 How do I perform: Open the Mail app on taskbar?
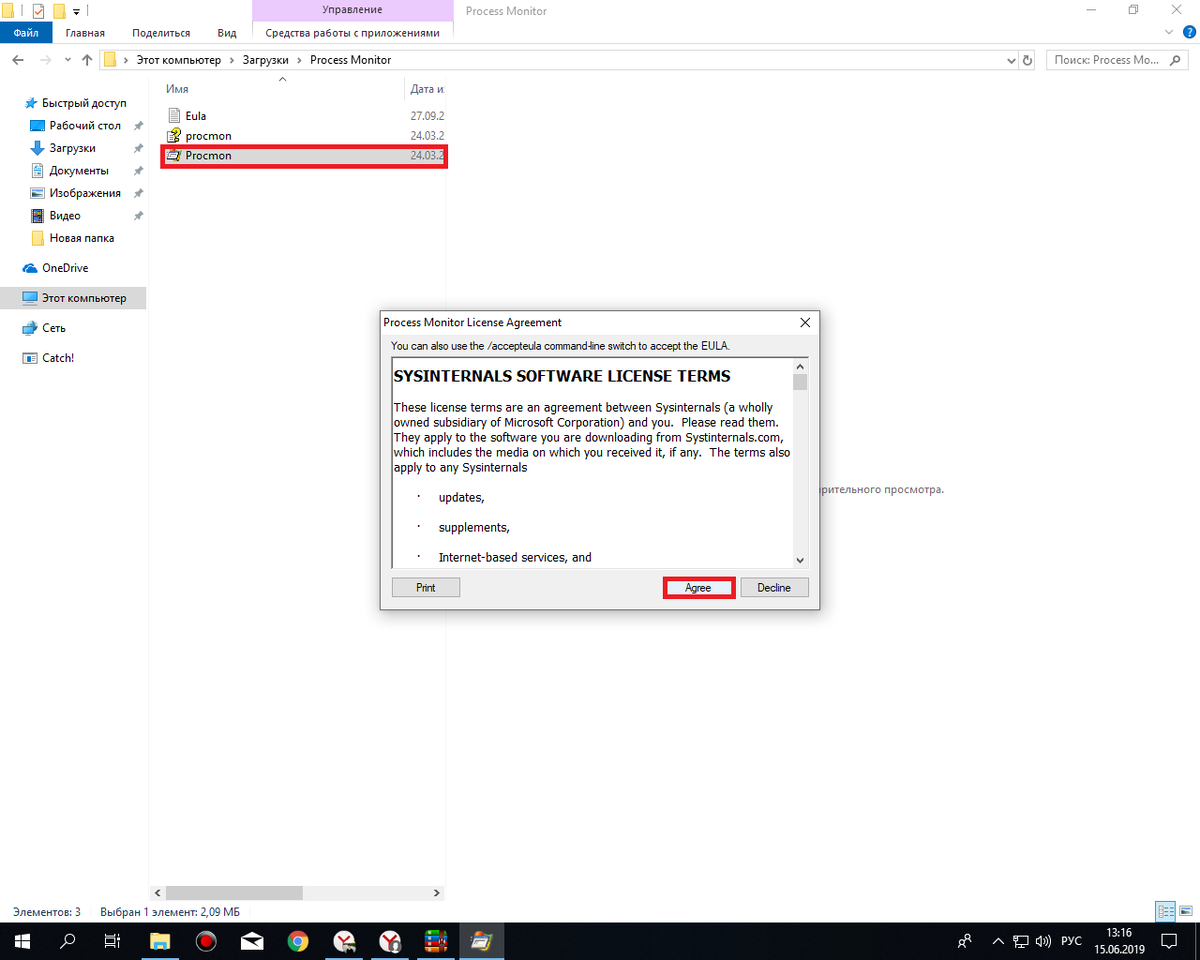click(252, 941)
